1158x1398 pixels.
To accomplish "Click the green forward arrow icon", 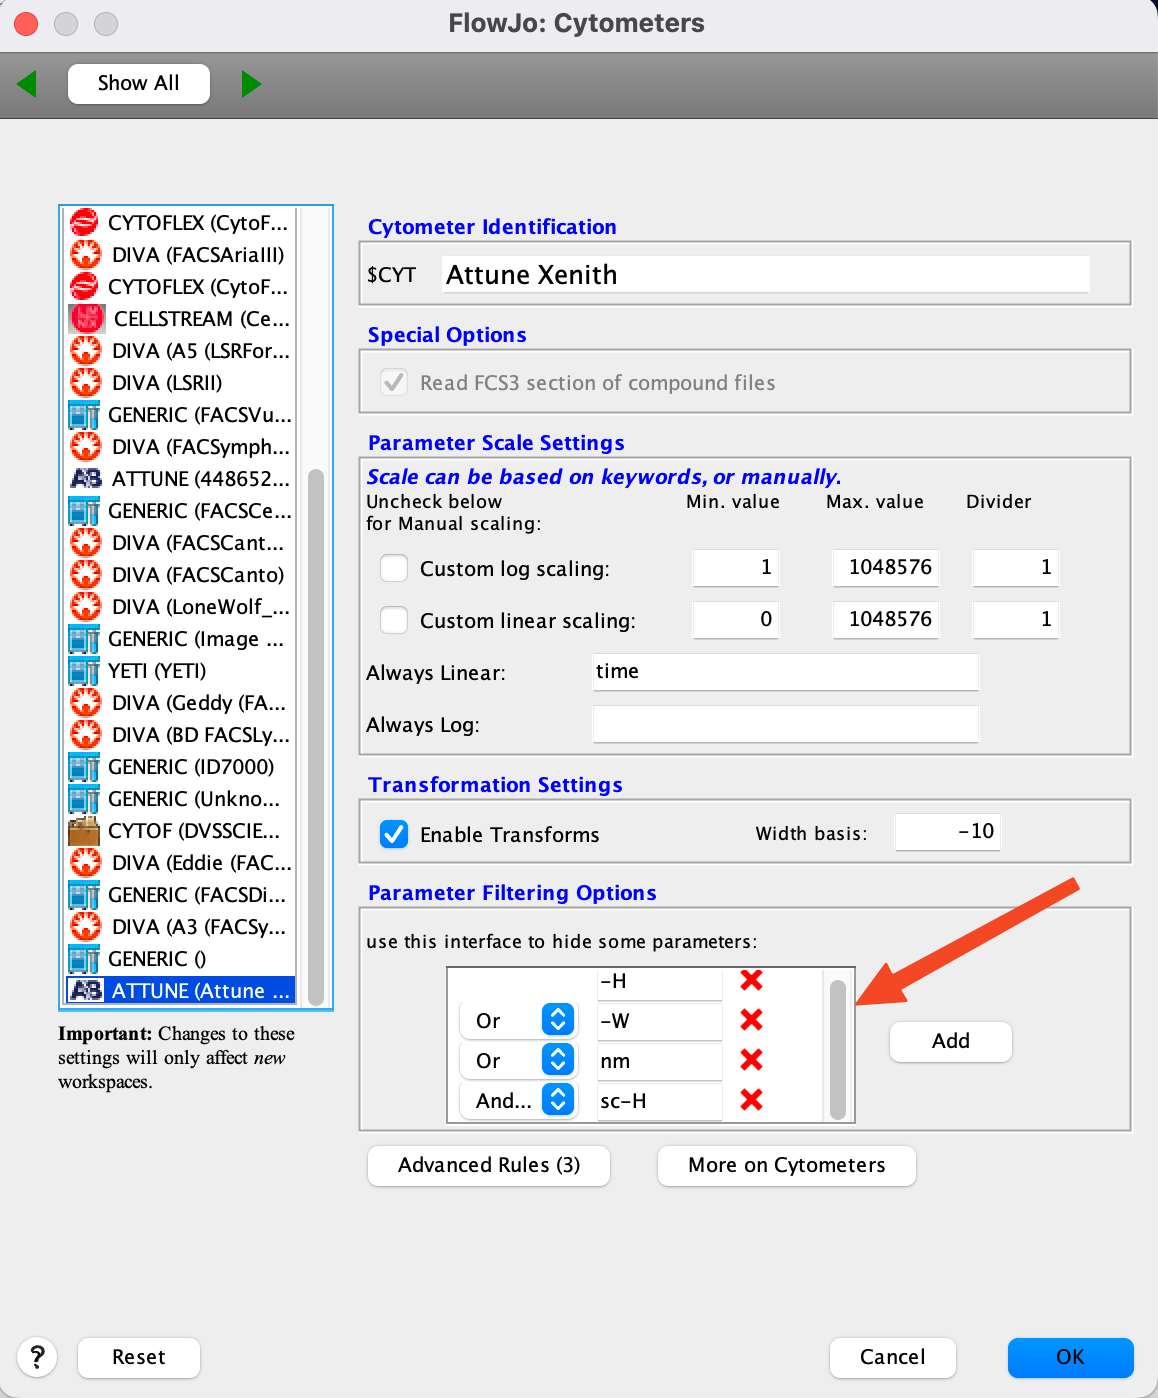I will click(x=251, y=84).
